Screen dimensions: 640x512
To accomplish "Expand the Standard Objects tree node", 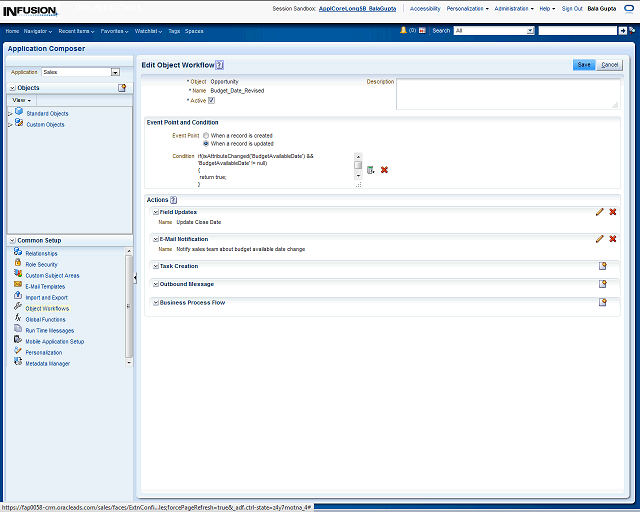I will [10, 114].
